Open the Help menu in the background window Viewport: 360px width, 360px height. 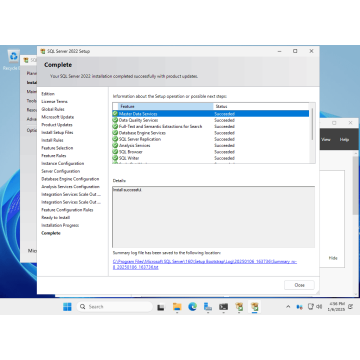coord(344,140)
